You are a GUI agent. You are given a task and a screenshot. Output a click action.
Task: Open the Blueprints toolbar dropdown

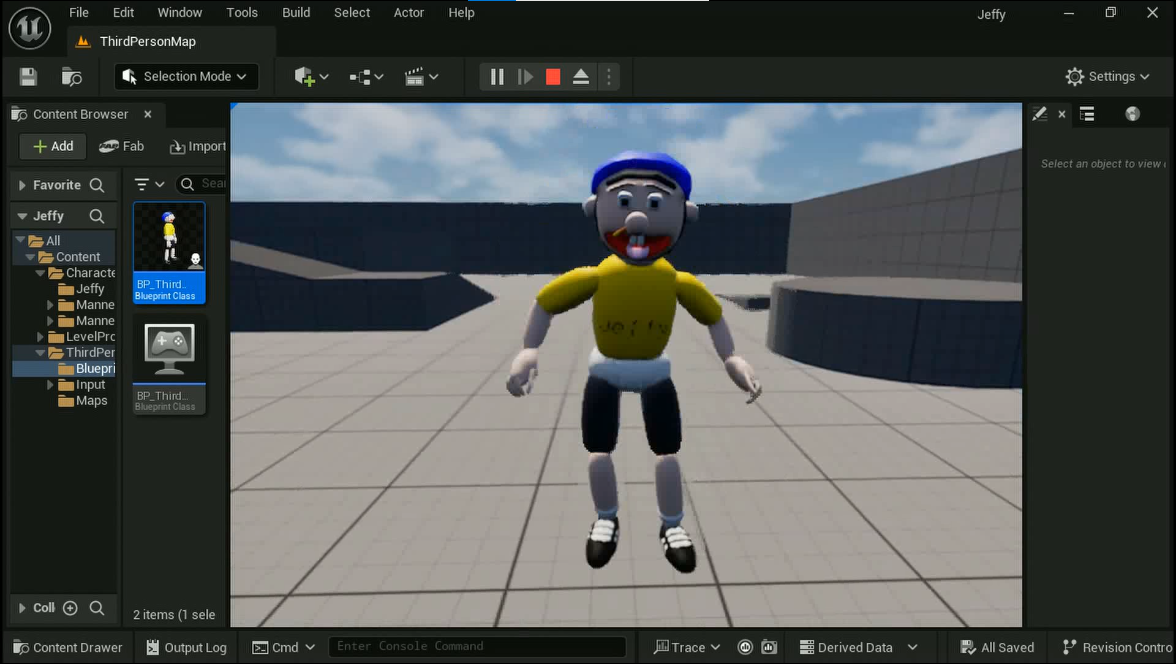[x=366, y=77]
